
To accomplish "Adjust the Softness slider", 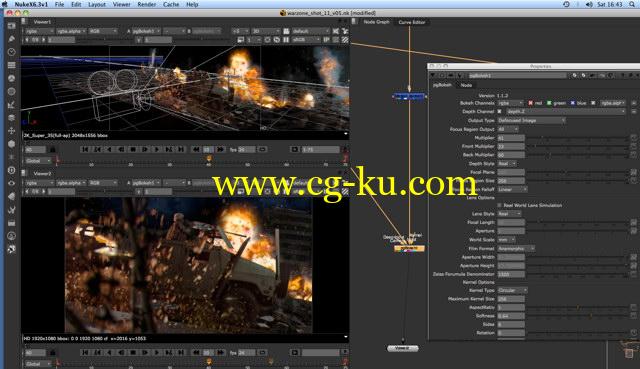I will point(577,316).
